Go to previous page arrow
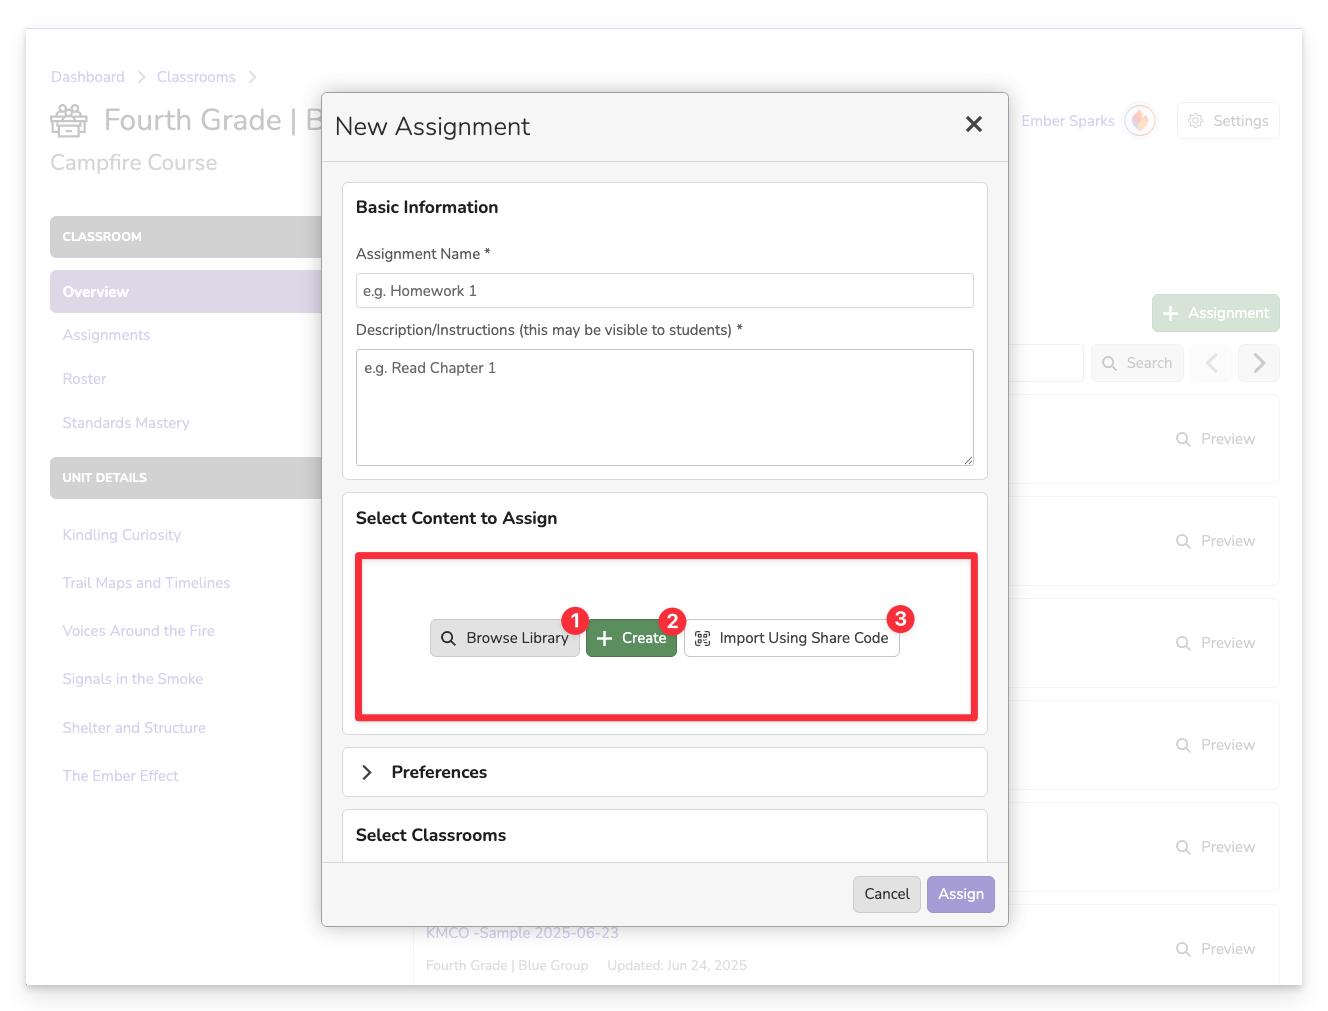The image size is (1328, 1011). 1211,363
